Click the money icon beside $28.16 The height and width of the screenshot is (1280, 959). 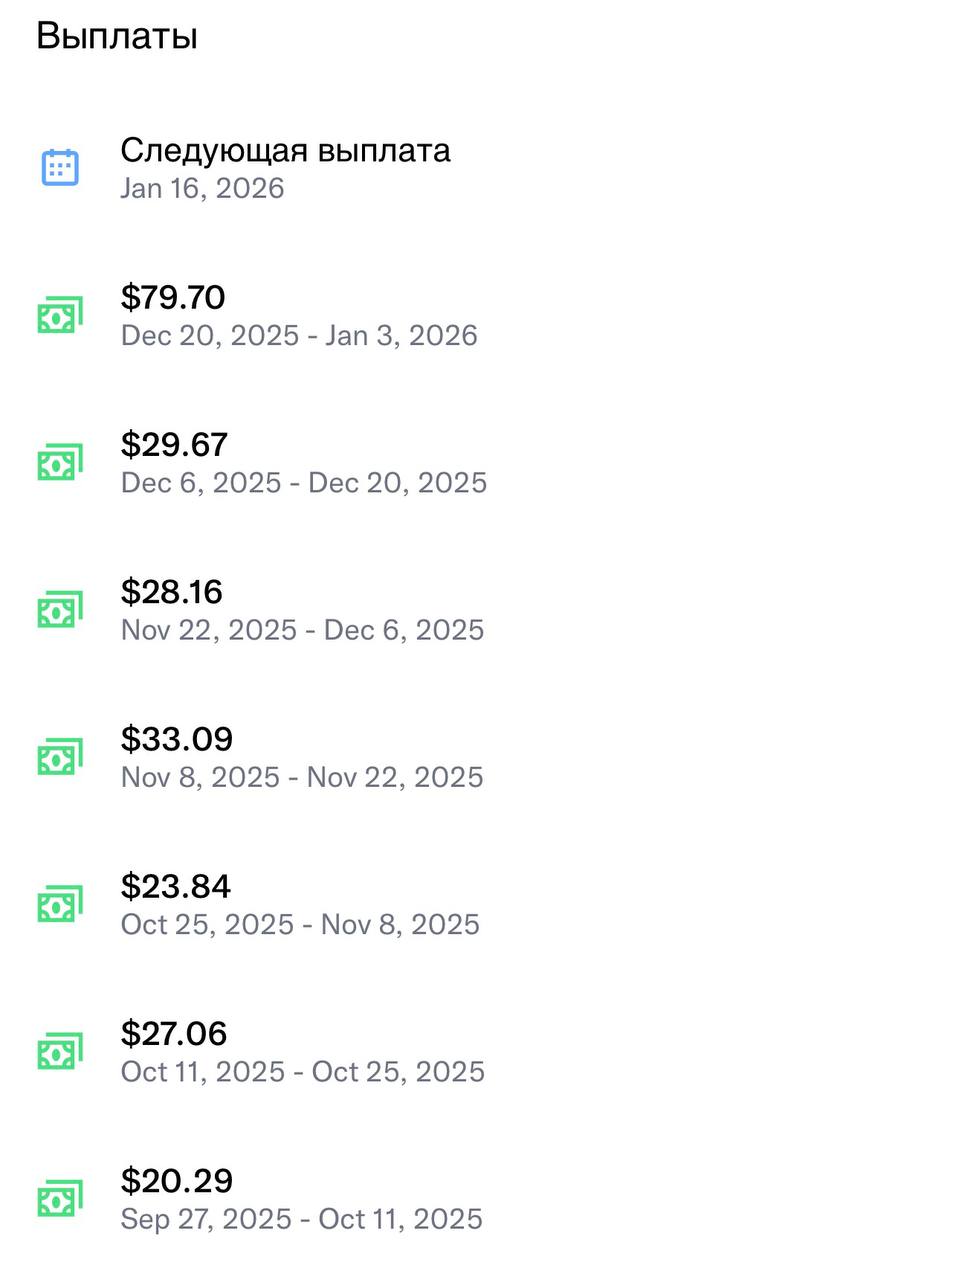click(x=60, y=609)
